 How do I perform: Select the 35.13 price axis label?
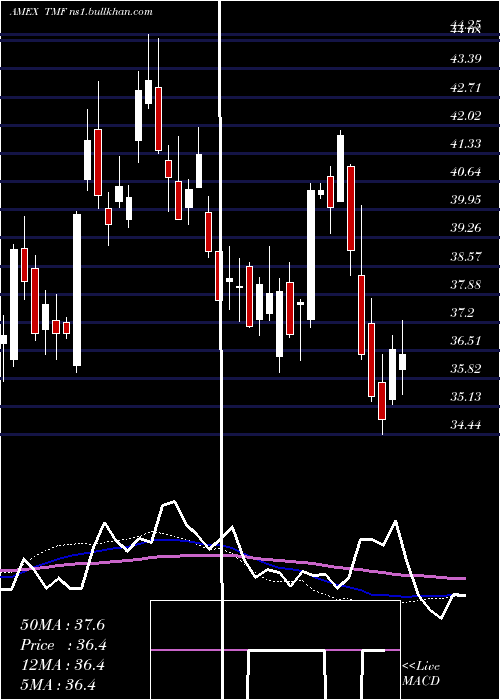pyautogui.click(x=466, y=396)
